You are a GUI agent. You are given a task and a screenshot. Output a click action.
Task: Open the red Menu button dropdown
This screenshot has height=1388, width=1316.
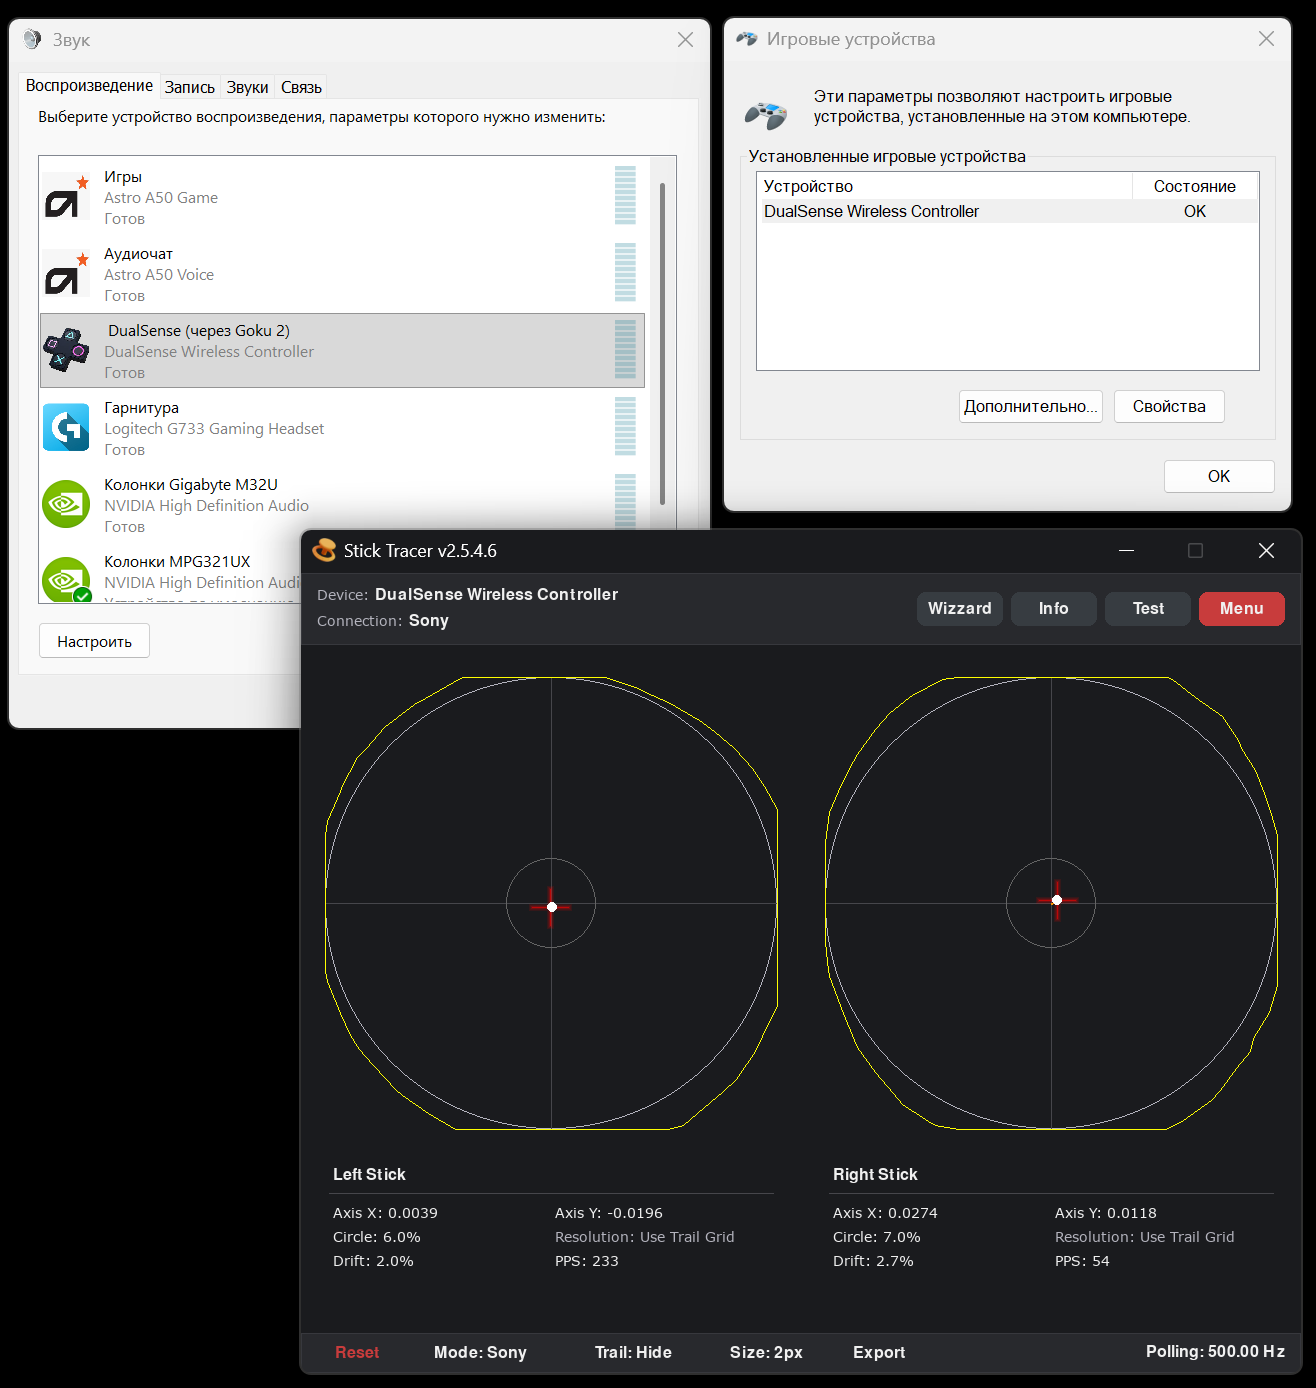tap(1242, 608)
